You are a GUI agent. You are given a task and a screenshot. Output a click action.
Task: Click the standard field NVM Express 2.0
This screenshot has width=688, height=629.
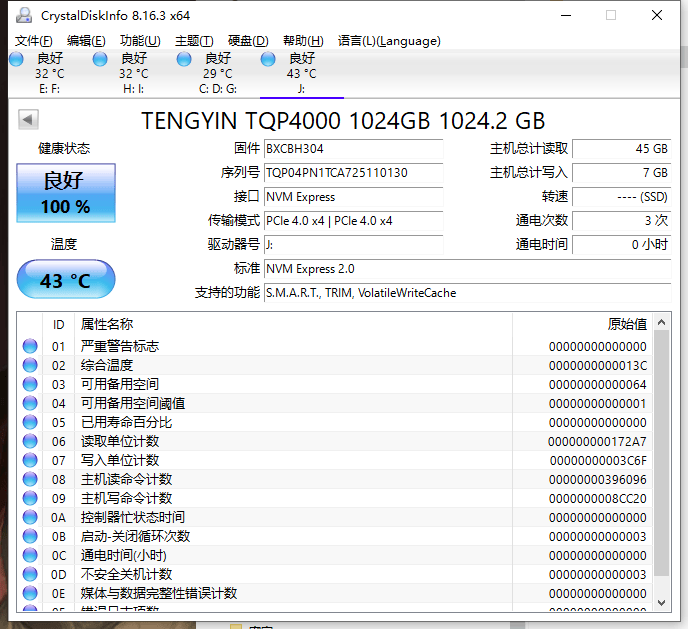(x=467, y=269)
